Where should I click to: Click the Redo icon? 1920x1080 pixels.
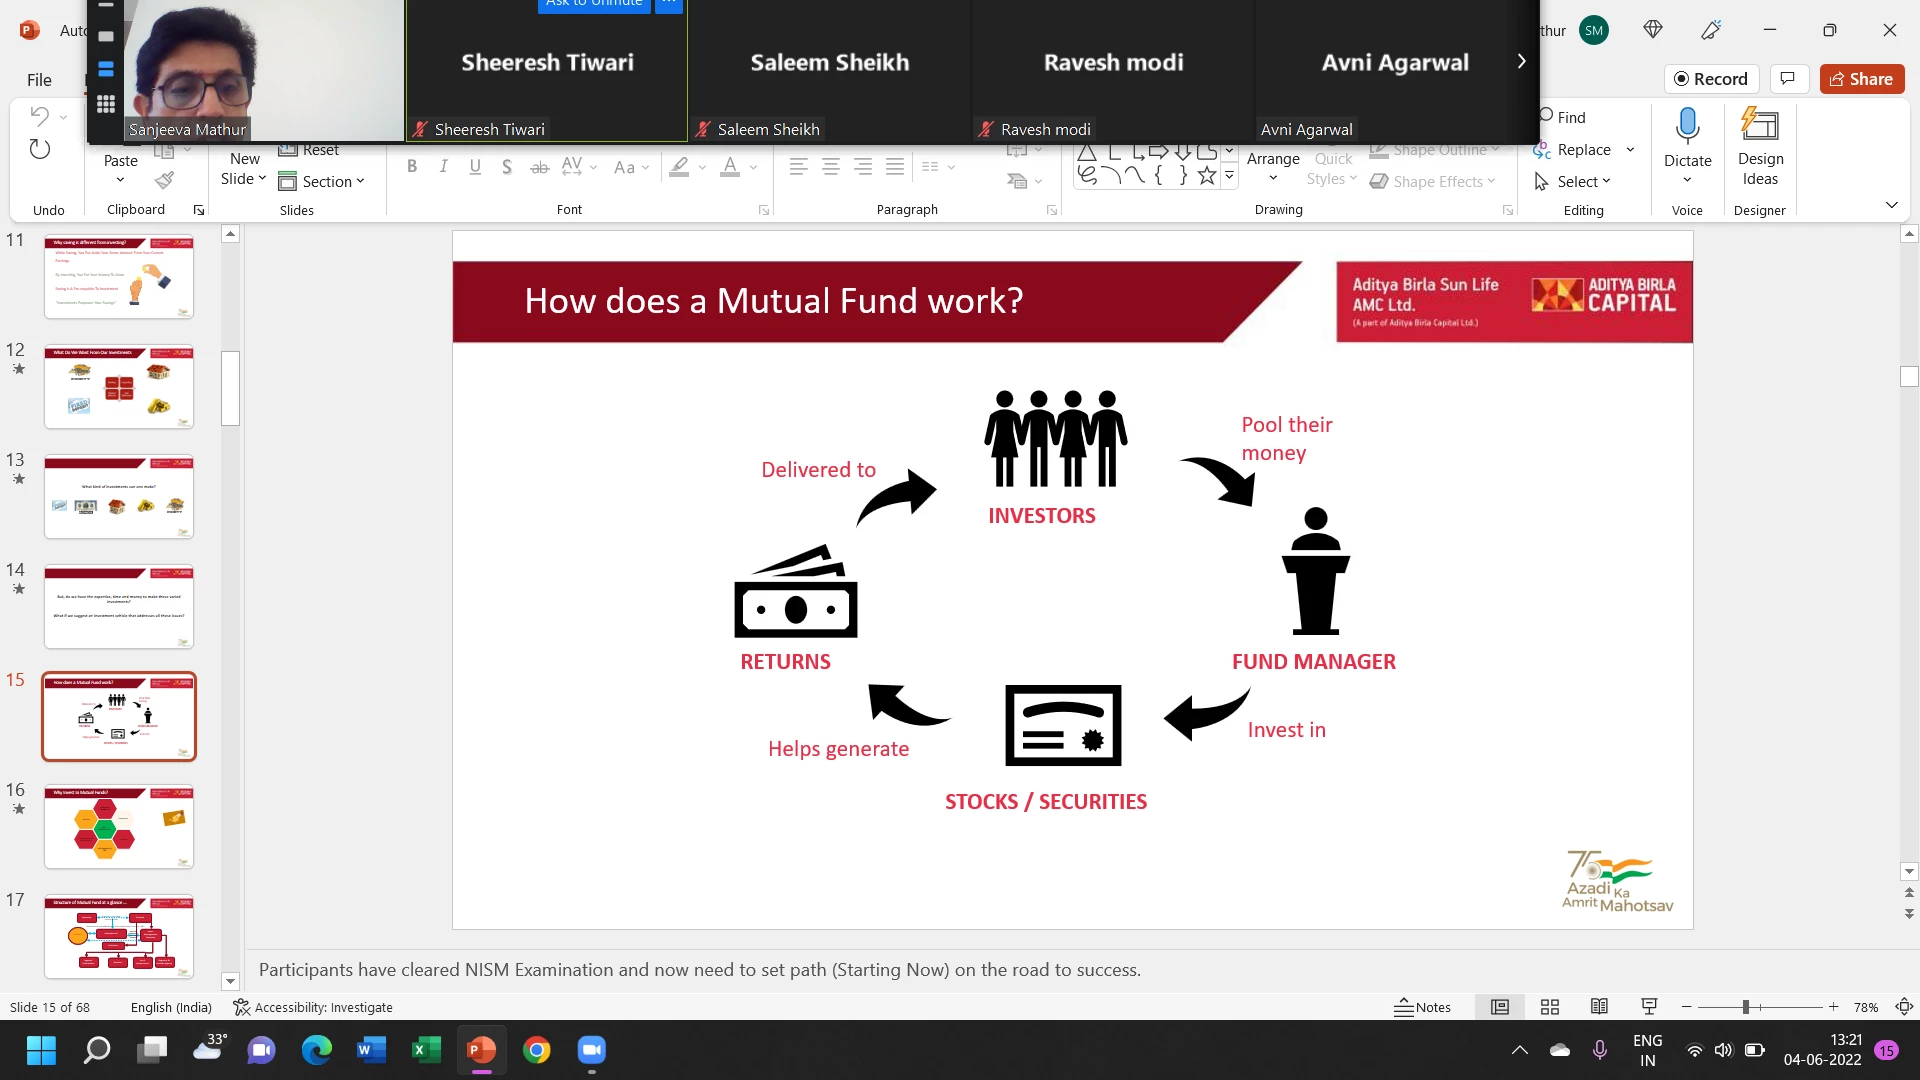click(x=39, y=149)
